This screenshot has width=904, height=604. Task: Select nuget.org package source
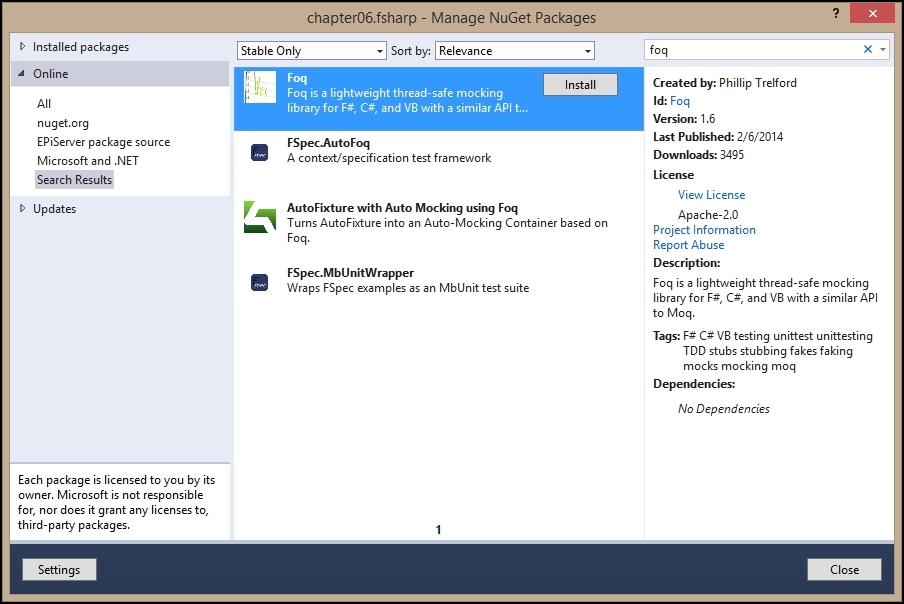(x=63, y=123)
